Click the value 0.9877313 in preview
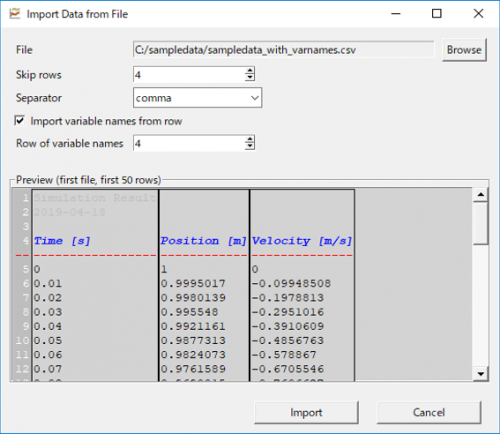The width and height of the screenshot is (500, 434). [193, 341]
